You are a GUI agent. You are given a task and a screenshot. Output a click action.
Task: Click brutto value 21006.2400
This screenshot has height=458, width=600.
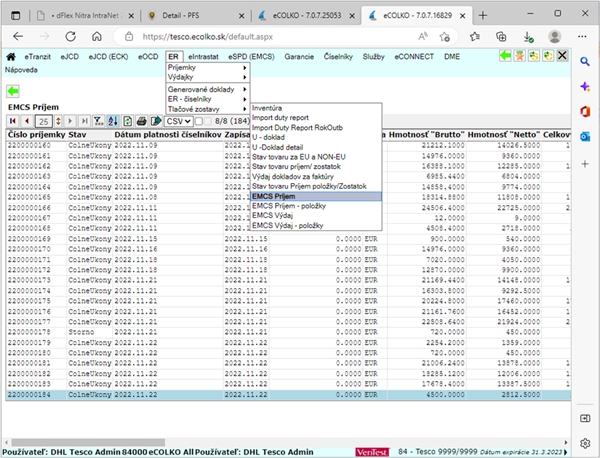(x=443, y=363)
